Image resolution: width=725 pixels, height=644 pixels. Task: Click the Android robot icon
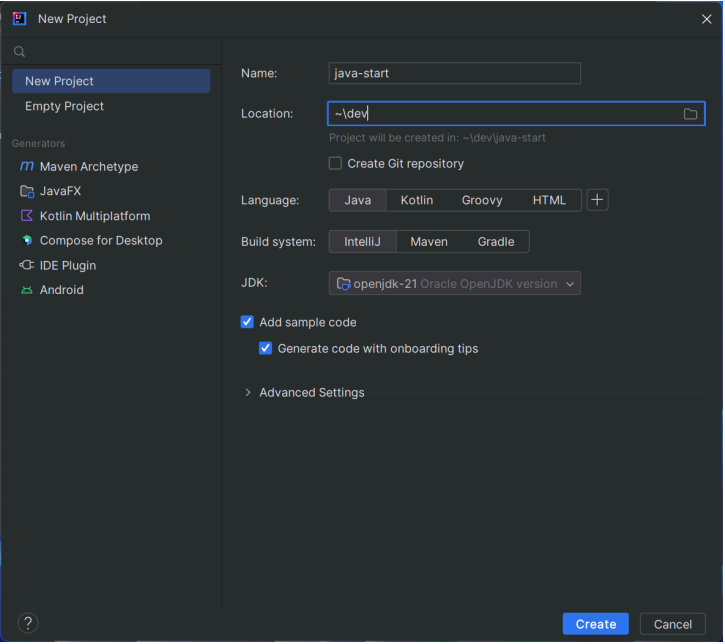point(27,290)
